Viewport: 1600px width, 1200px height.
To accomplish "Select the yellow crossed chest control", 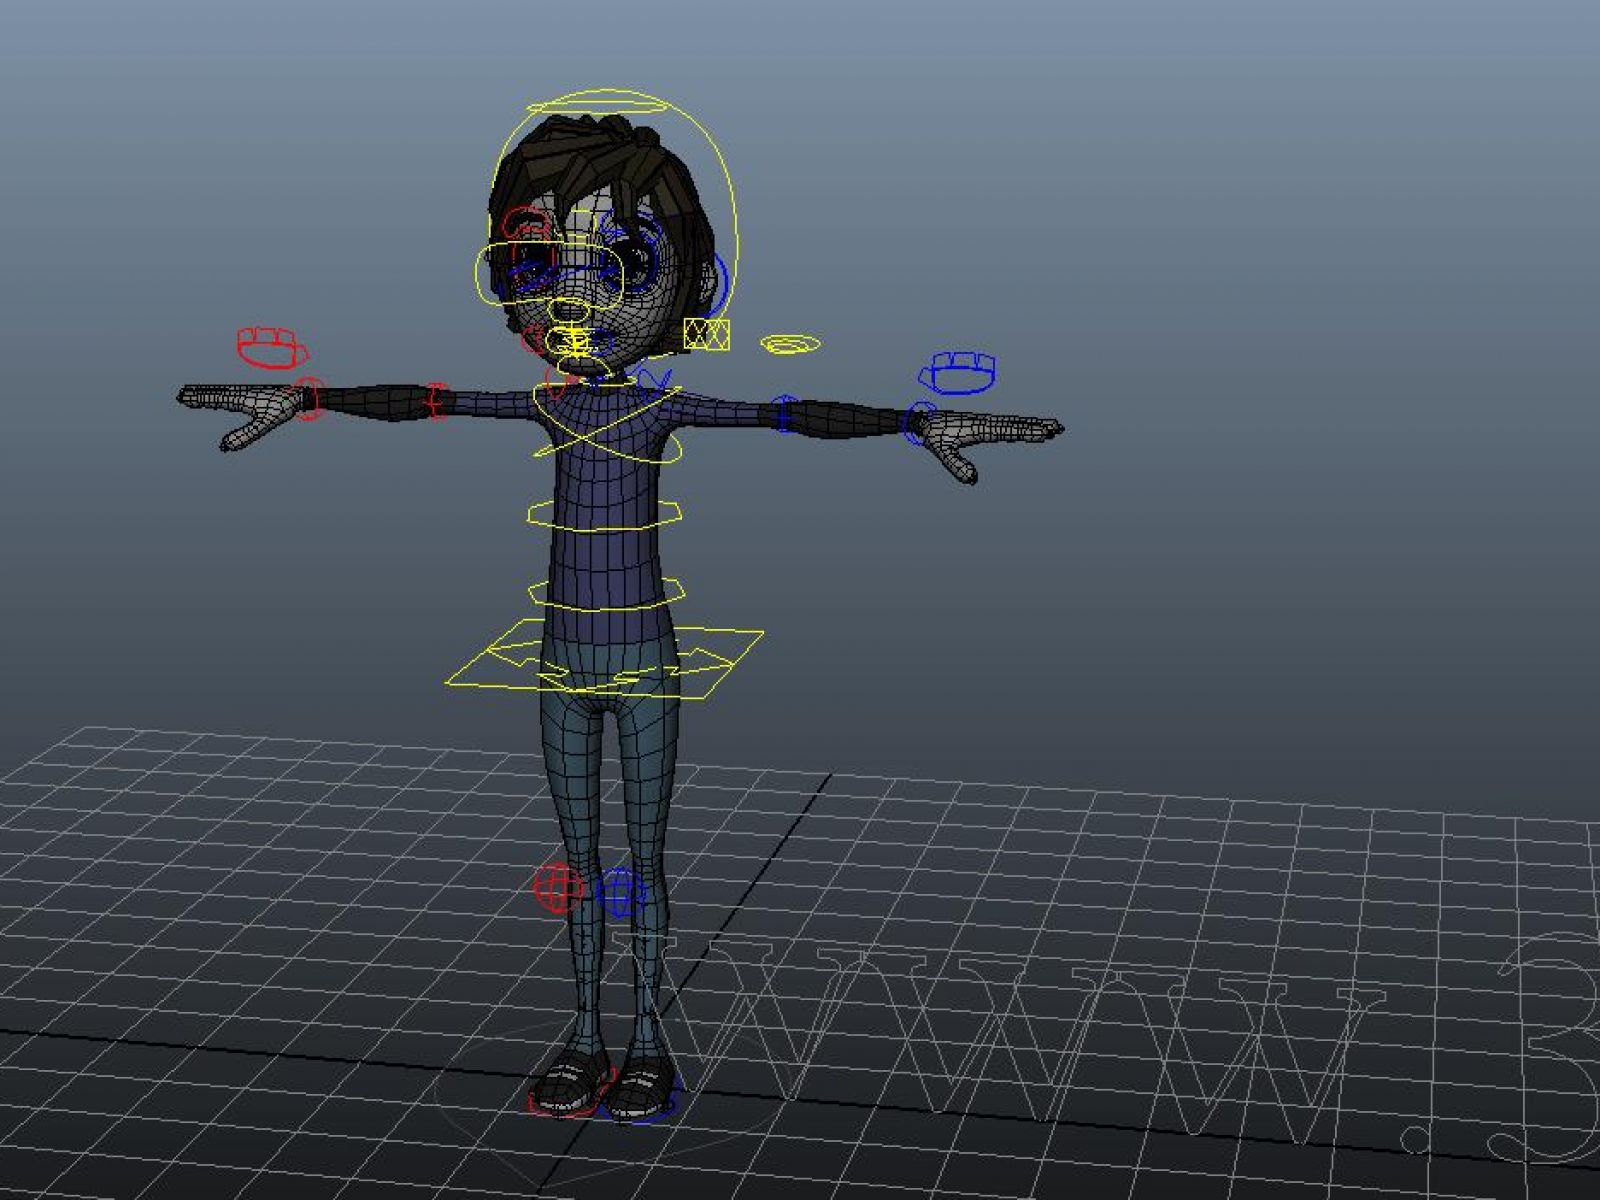I will point(608,425).
